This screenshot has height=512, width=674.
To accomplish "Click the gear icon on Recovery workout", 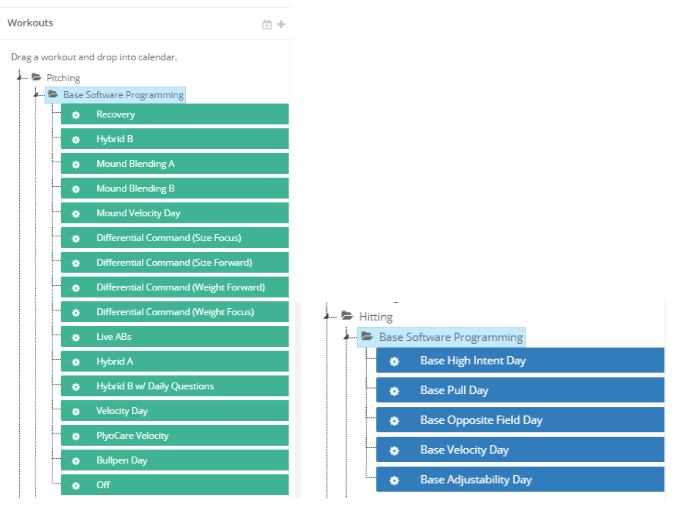I will [x=76, y=115].
